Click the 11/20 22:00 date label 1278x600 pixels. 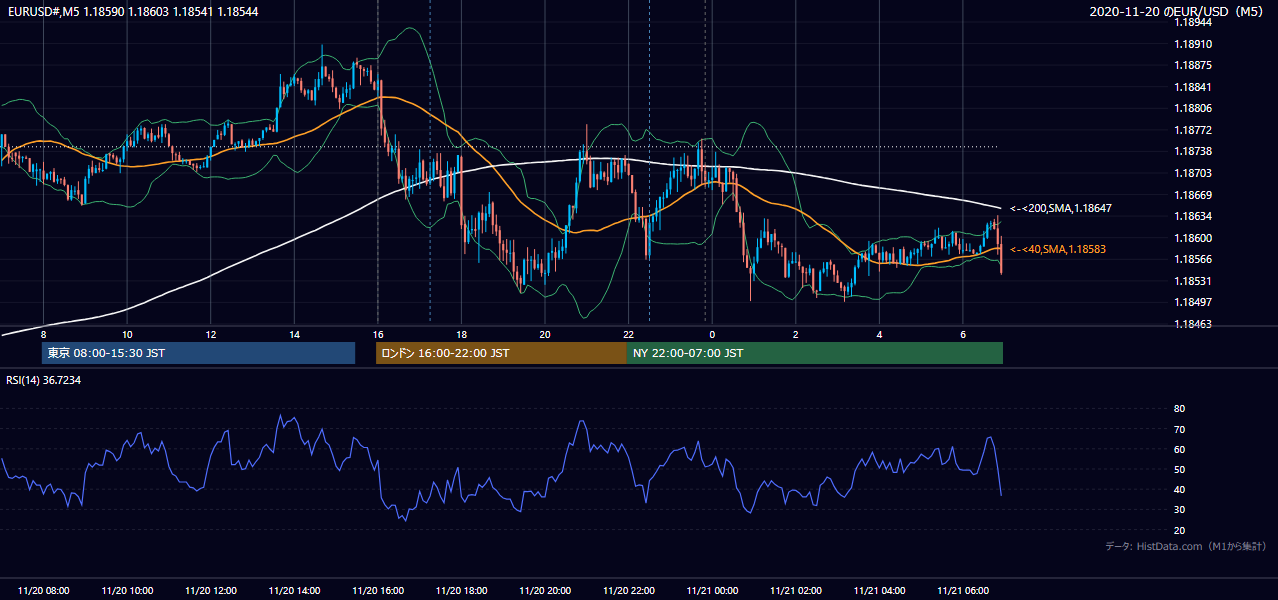628,591
